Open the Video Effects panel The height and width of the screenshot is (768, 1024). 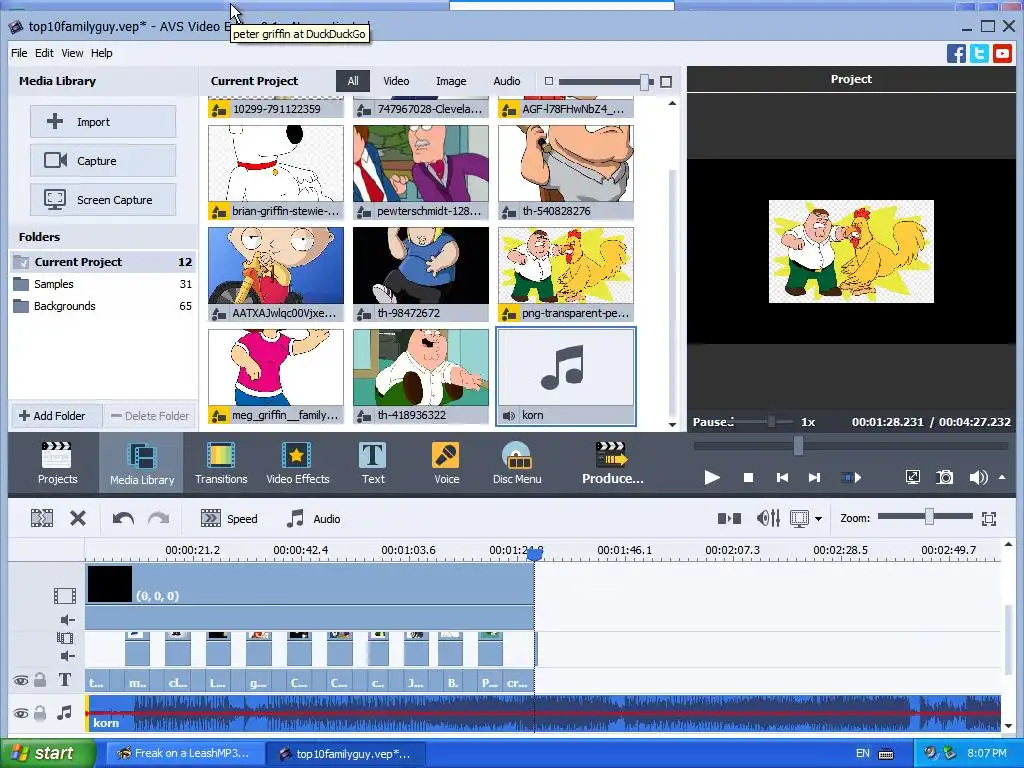pyautogui.click(x=297, y=463)
